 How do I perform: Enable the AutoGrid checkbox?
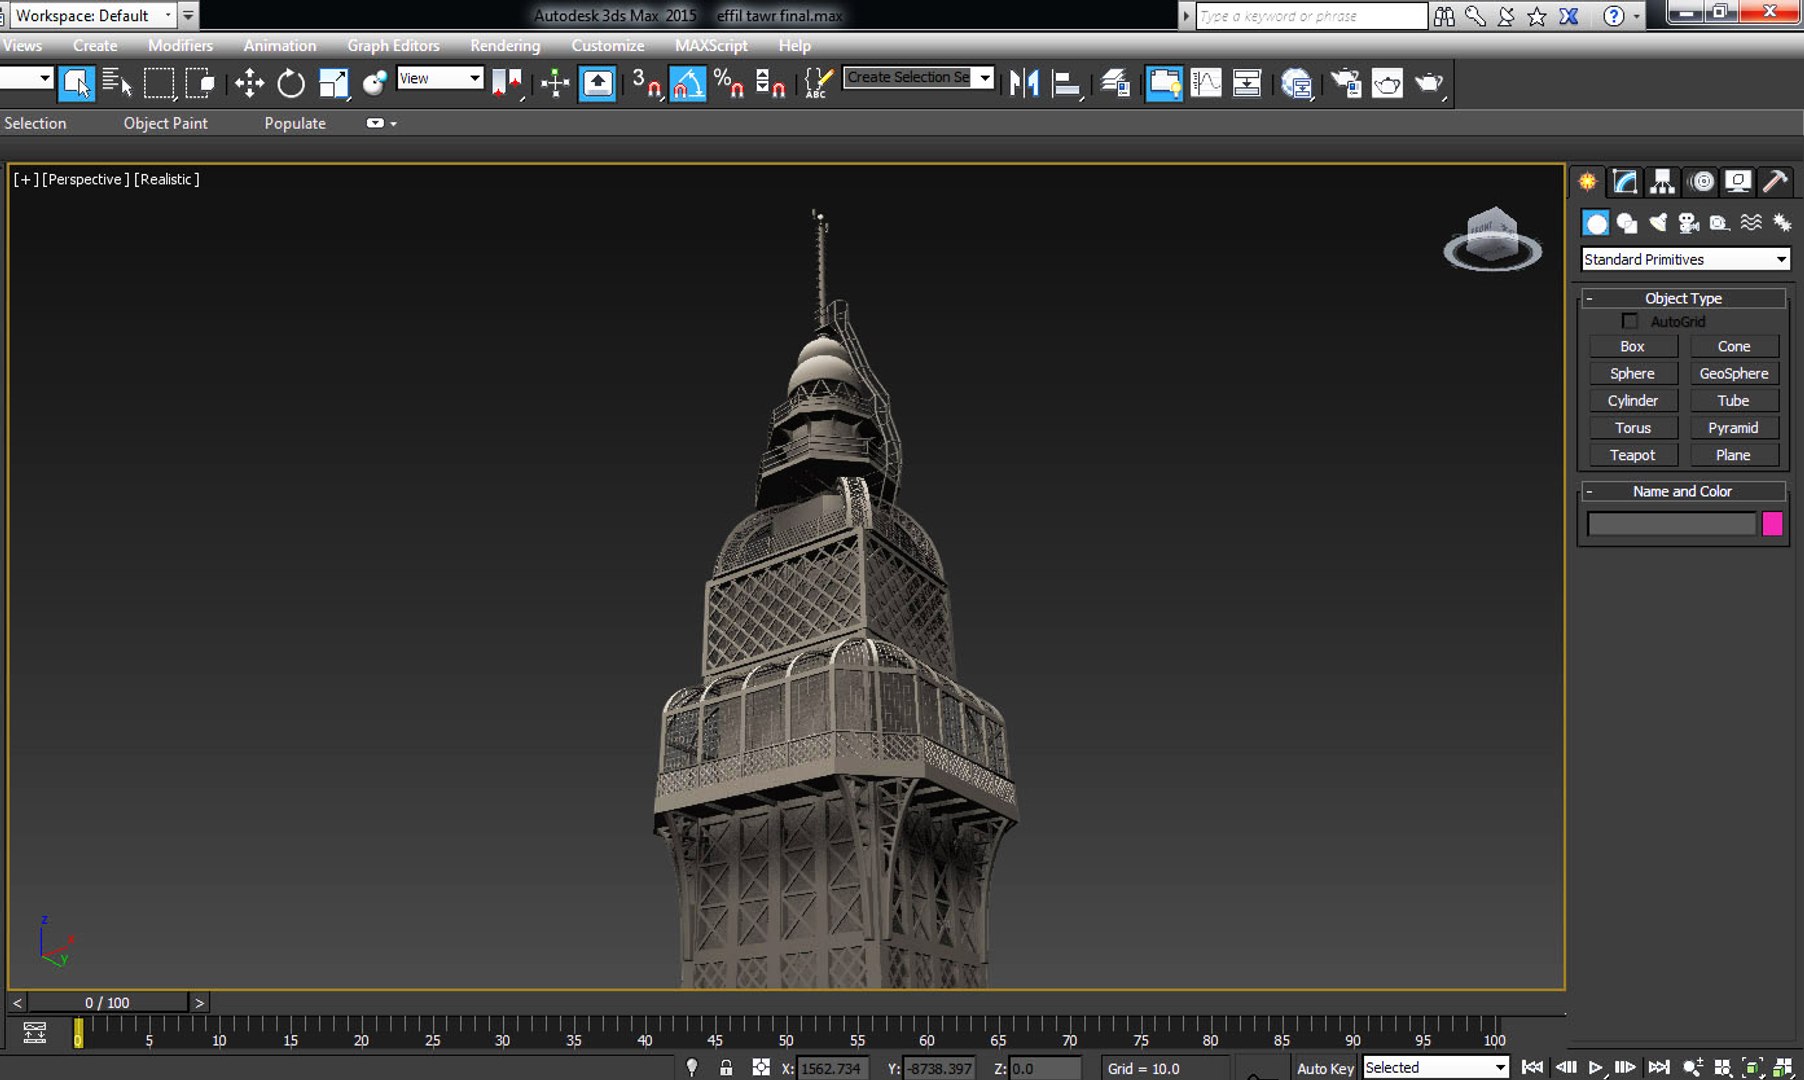coord(1630,321)
